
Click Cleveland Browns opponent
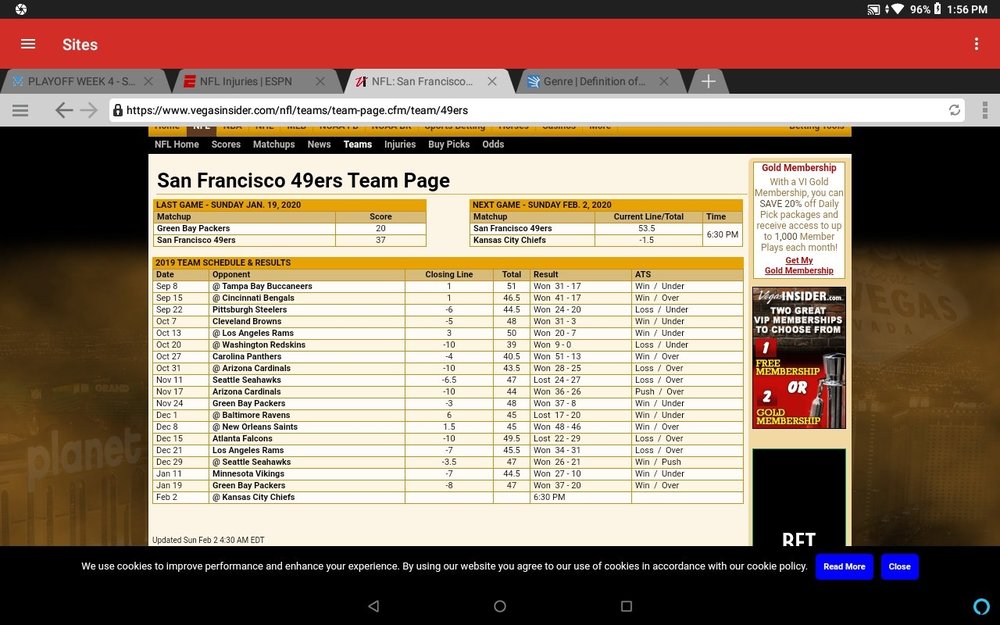[x=247, y=321]
